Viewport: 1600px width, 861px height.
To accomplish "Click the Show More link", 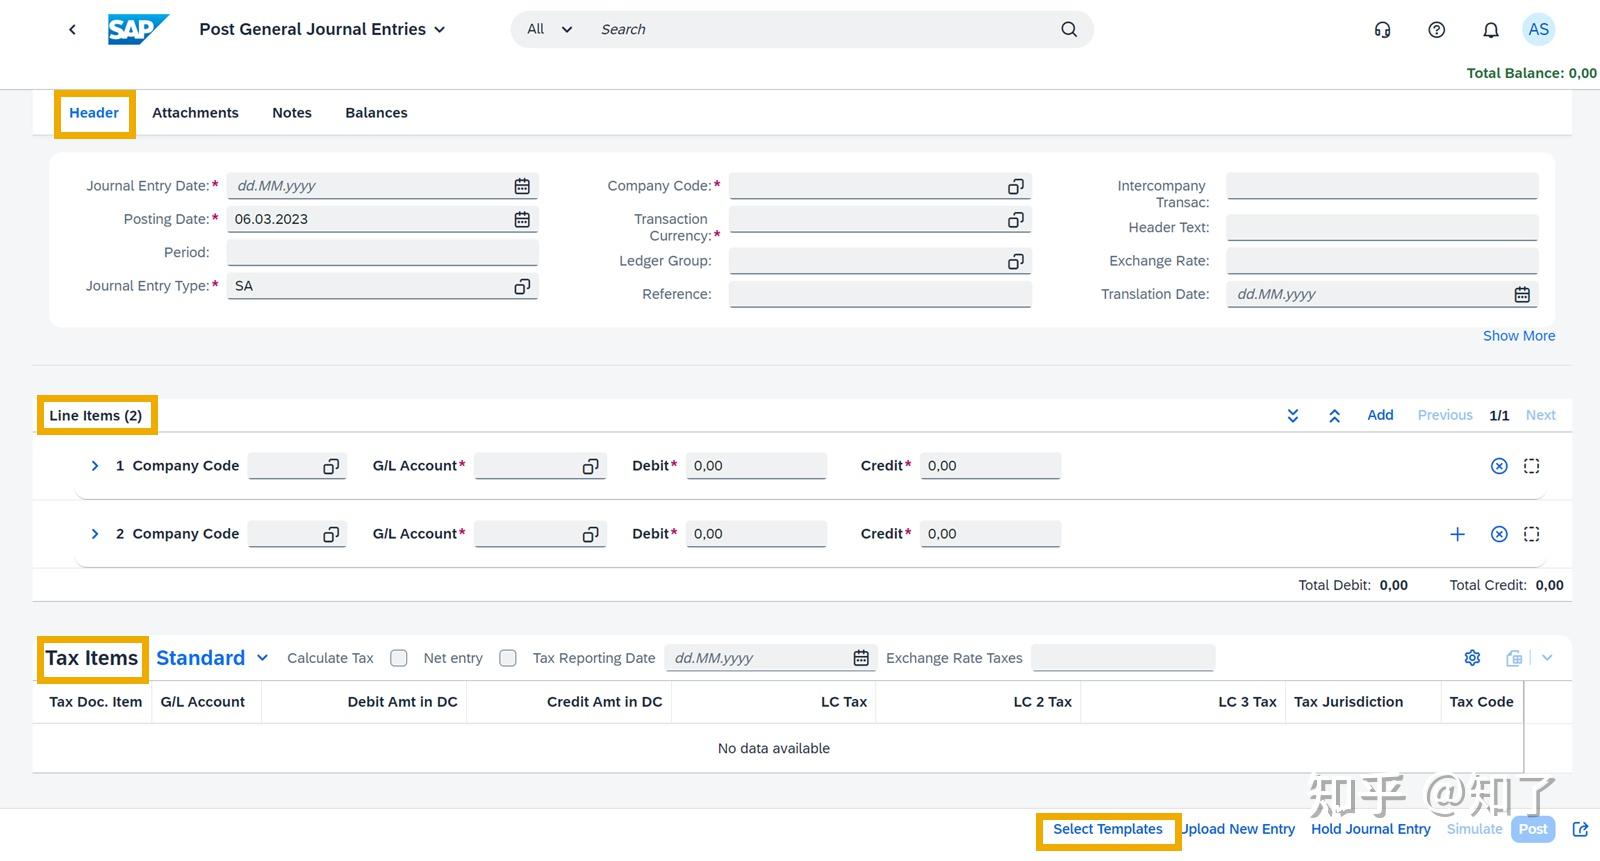I will 1518,336.
